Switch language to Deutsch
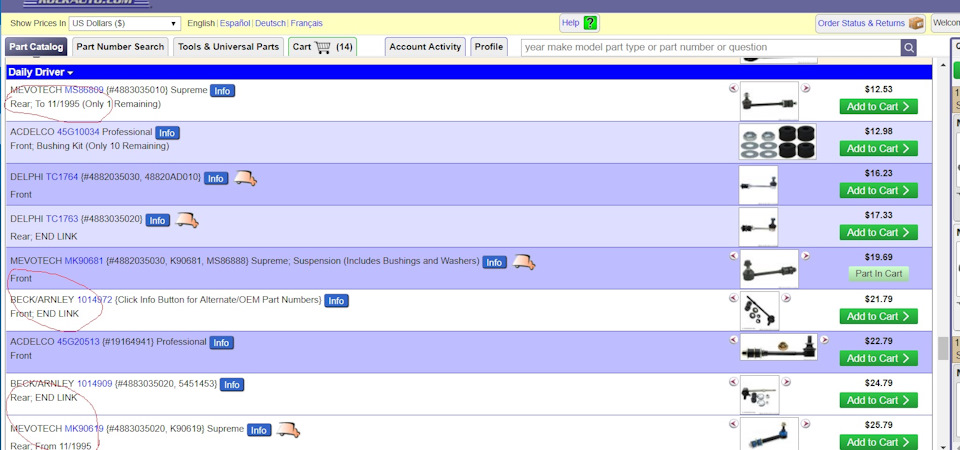960x450 pixels. (x=270, y=23)
